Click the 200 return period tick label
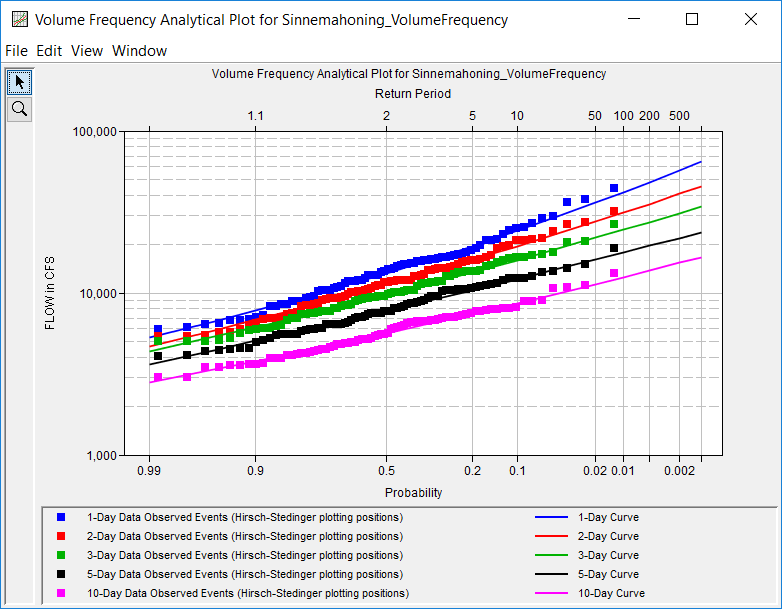This screenshot has width=782, height=609. [x=649, y=116]
